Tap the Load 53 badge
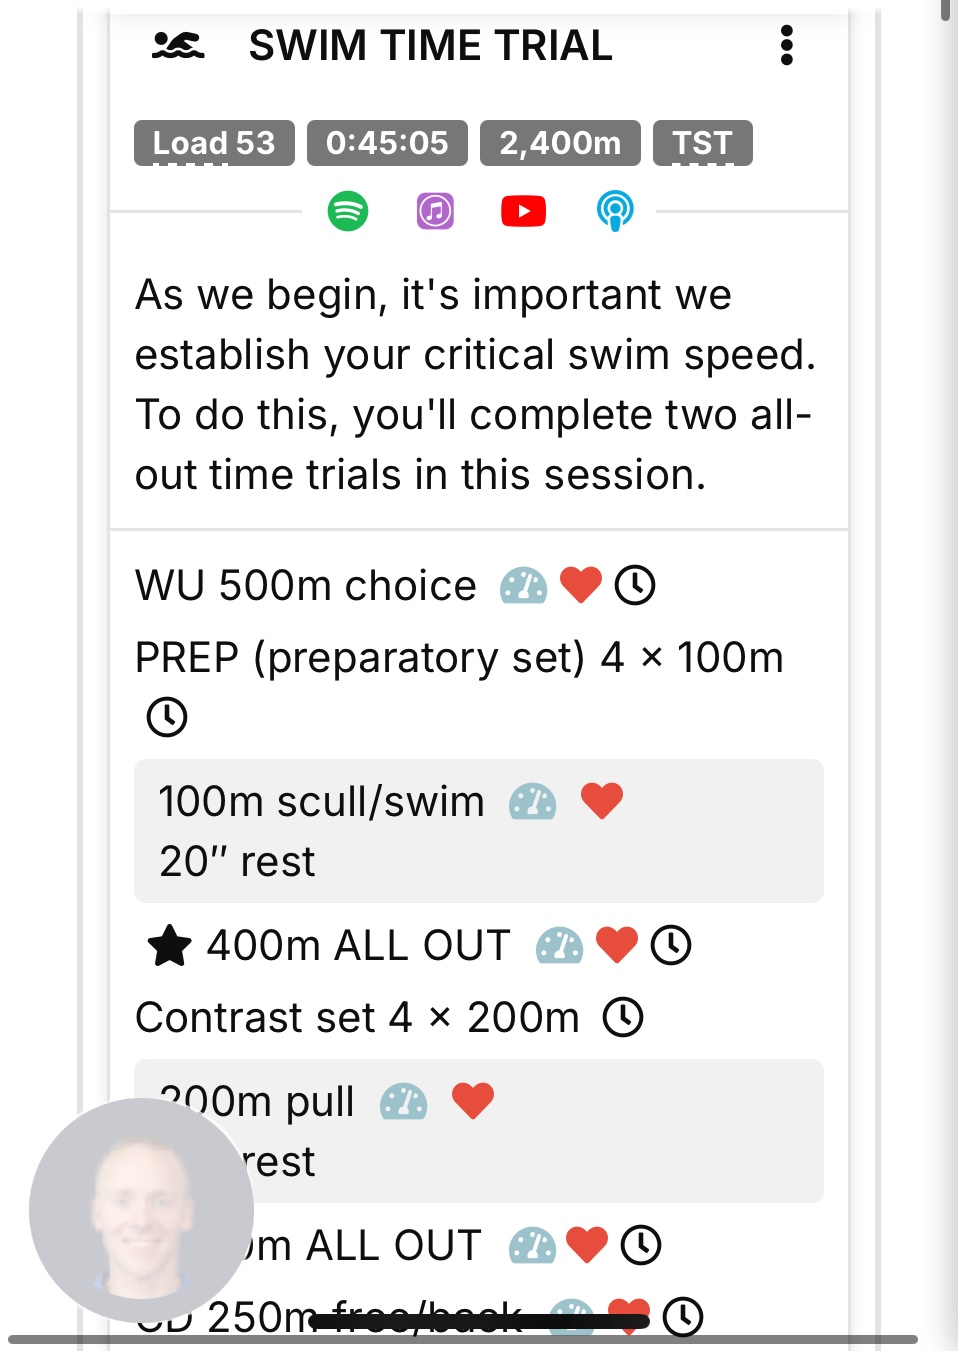 coord(214,143)
